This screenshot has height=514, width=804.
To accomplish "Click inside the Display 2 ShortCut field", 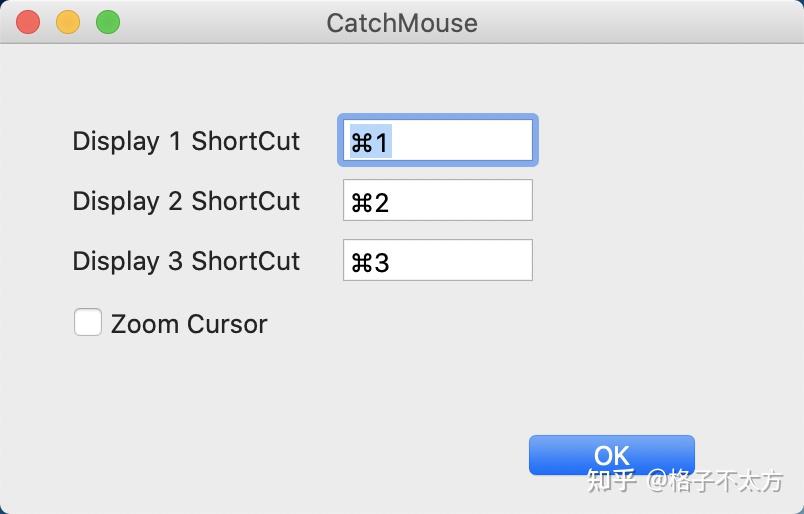I will coord(438,200).
